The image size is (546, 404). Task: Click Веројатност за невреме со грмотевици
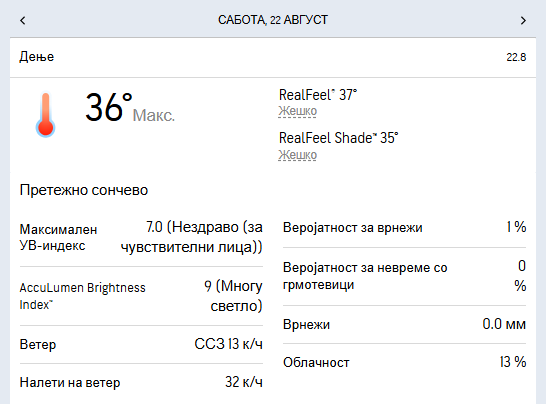(365, 276)
